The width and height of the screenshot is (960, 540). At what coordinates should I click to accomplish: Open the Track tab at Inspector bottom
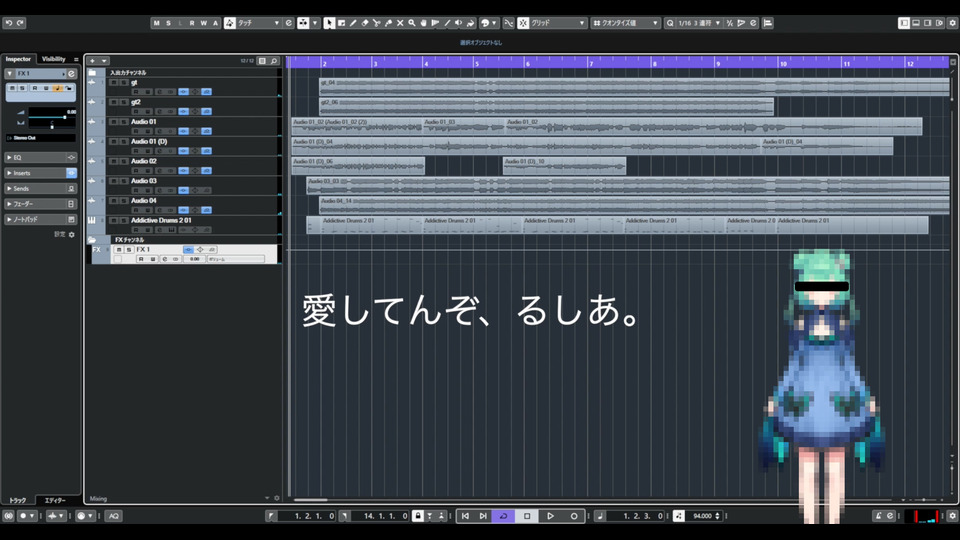point(18,500)
